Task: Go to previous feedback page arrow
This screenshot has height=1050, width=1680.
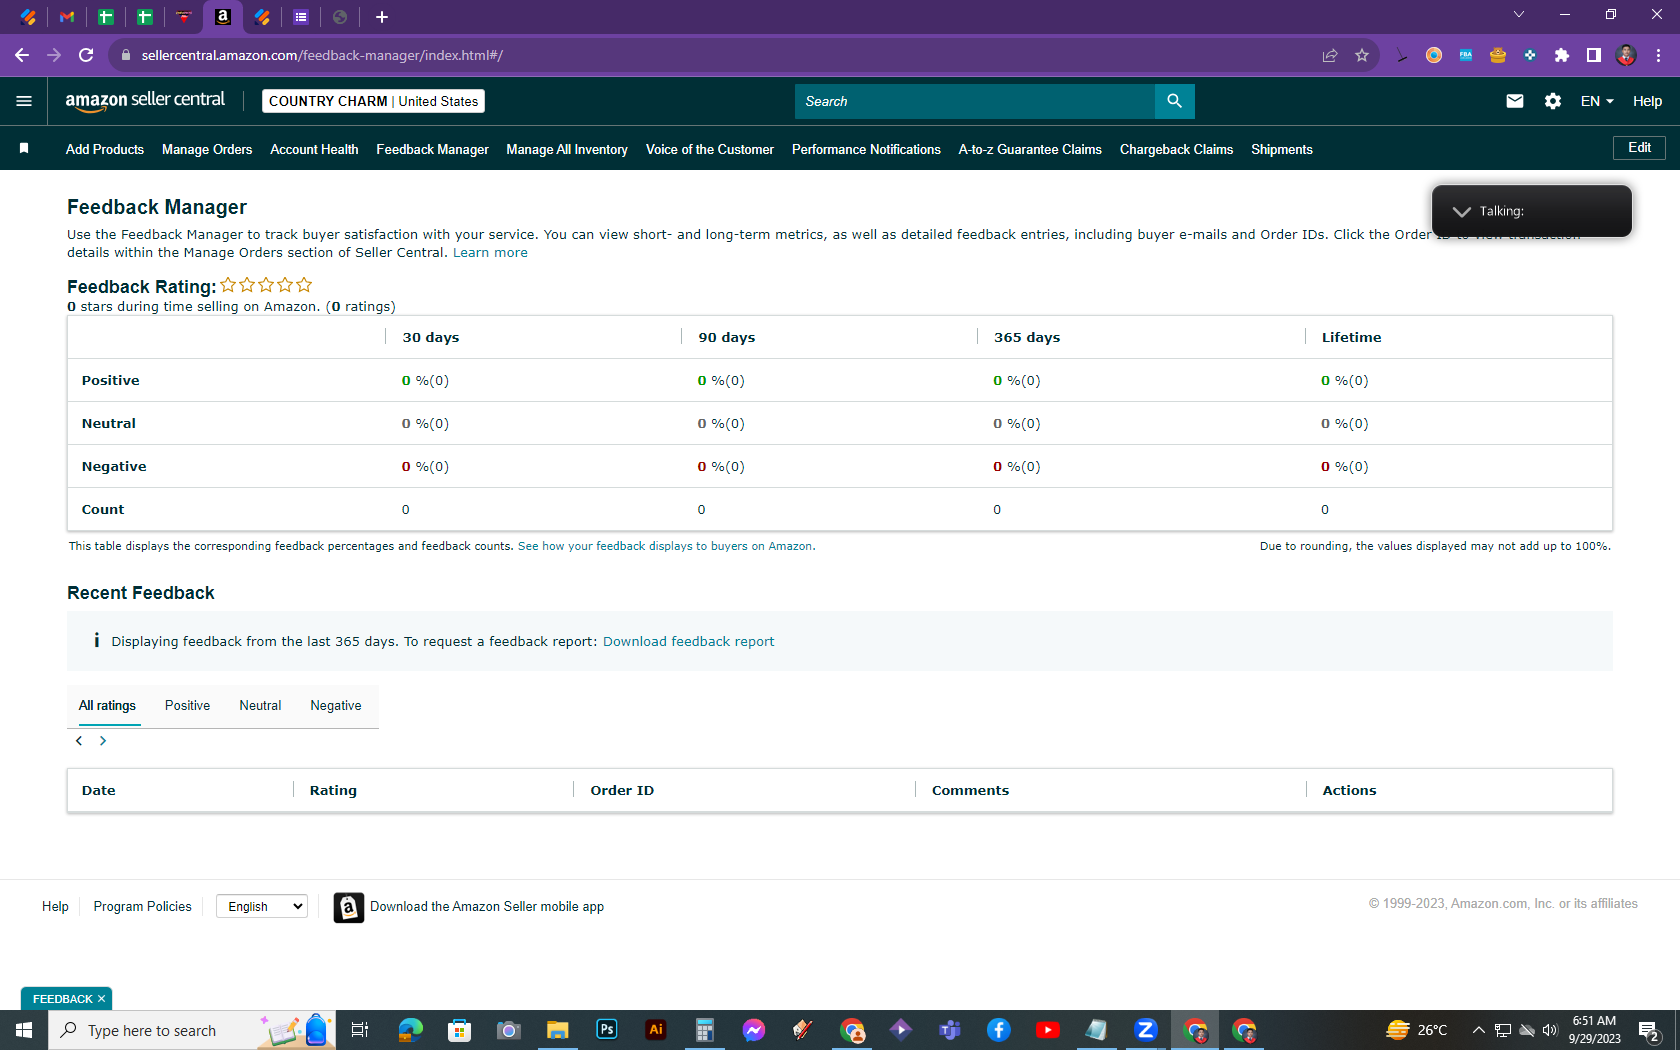Action: pyautogui.click(x=79, y=741)
